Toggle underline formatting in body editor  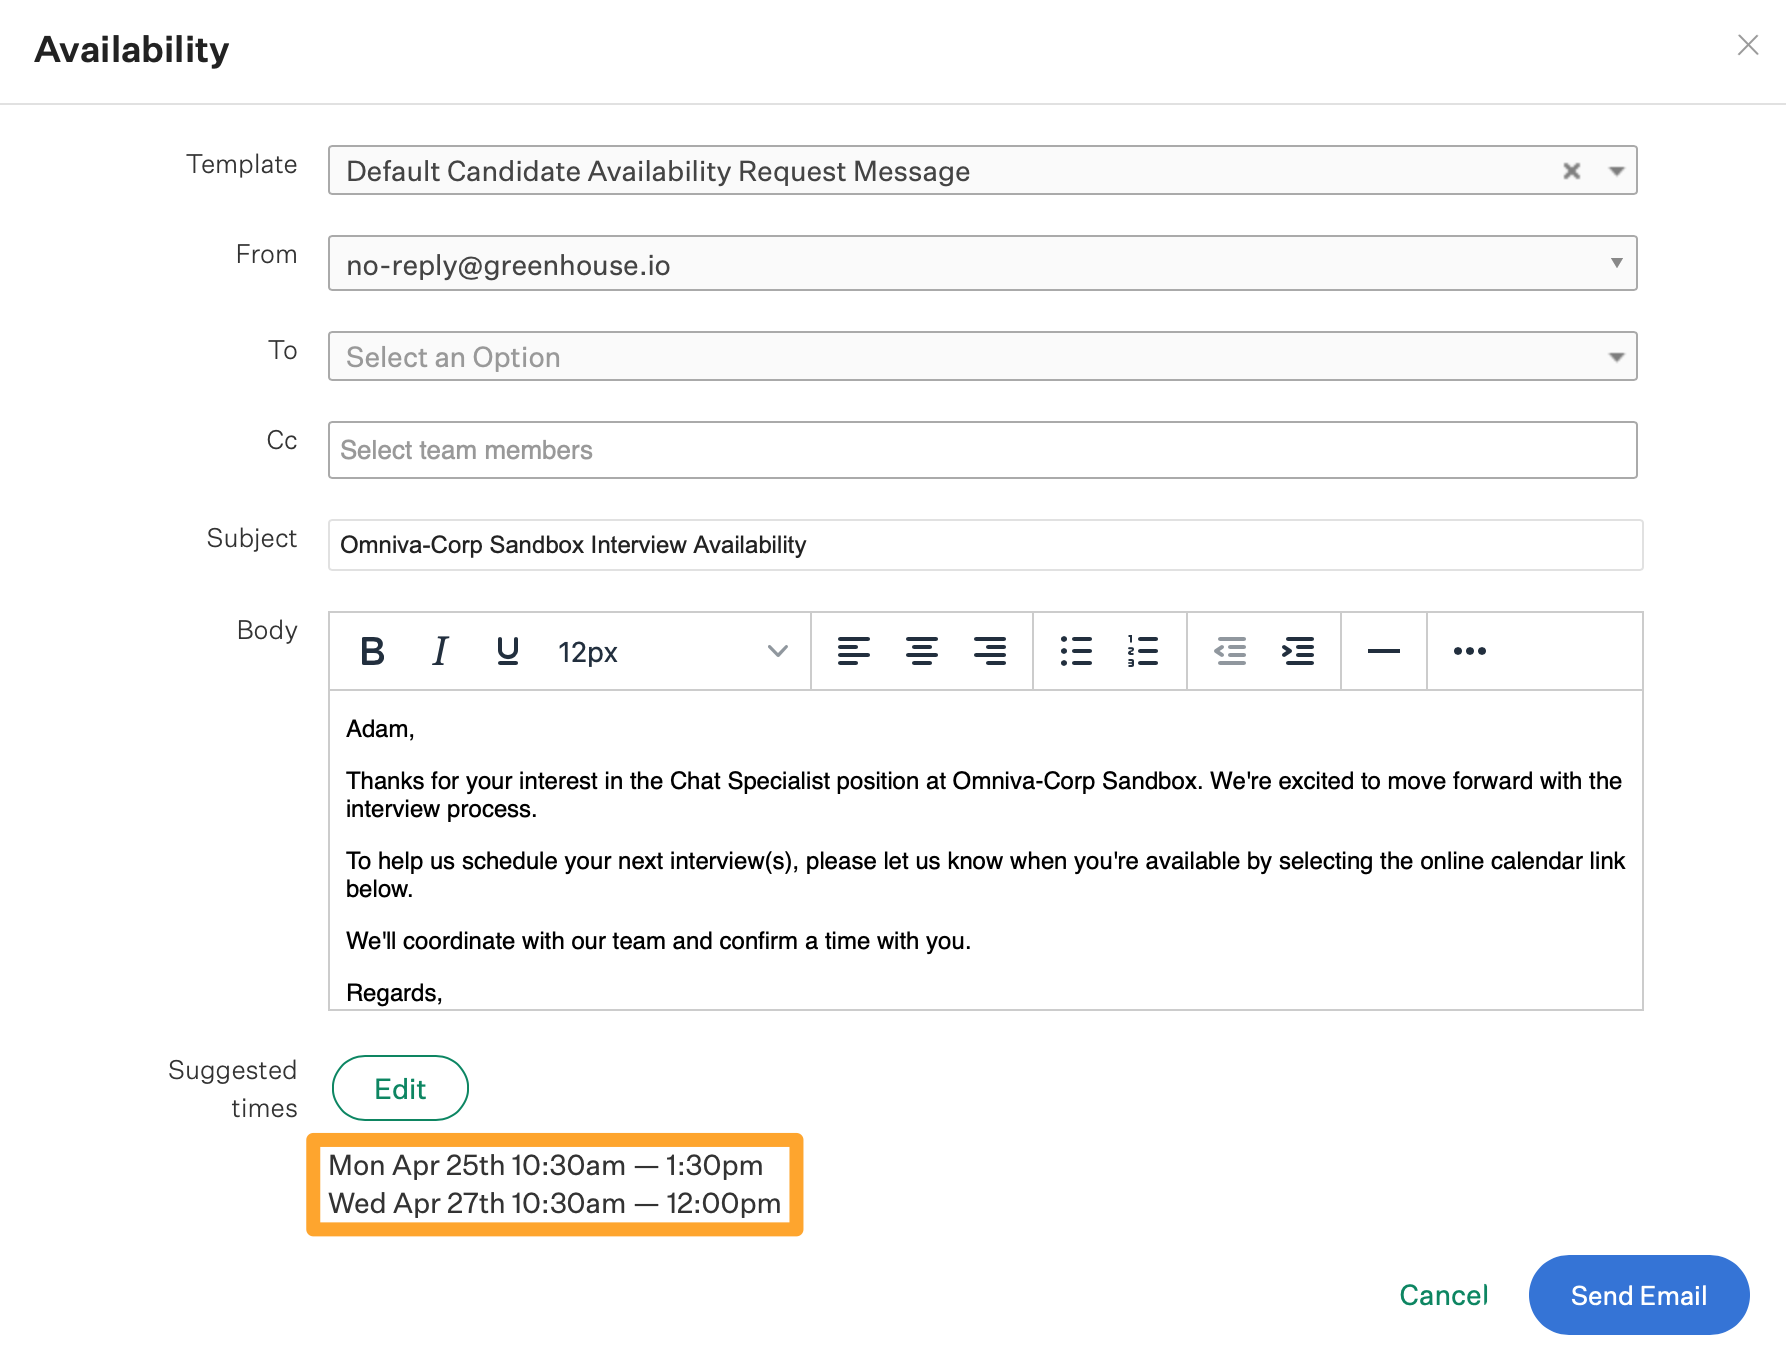coord(508,651)
